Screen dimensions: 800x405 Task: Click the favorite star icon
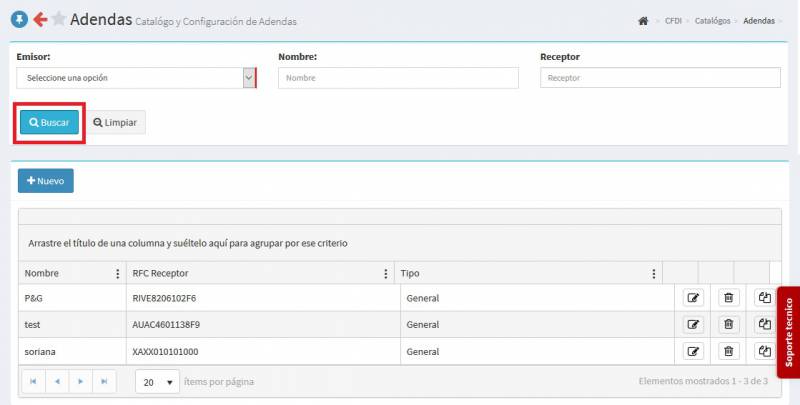[59, 19]
